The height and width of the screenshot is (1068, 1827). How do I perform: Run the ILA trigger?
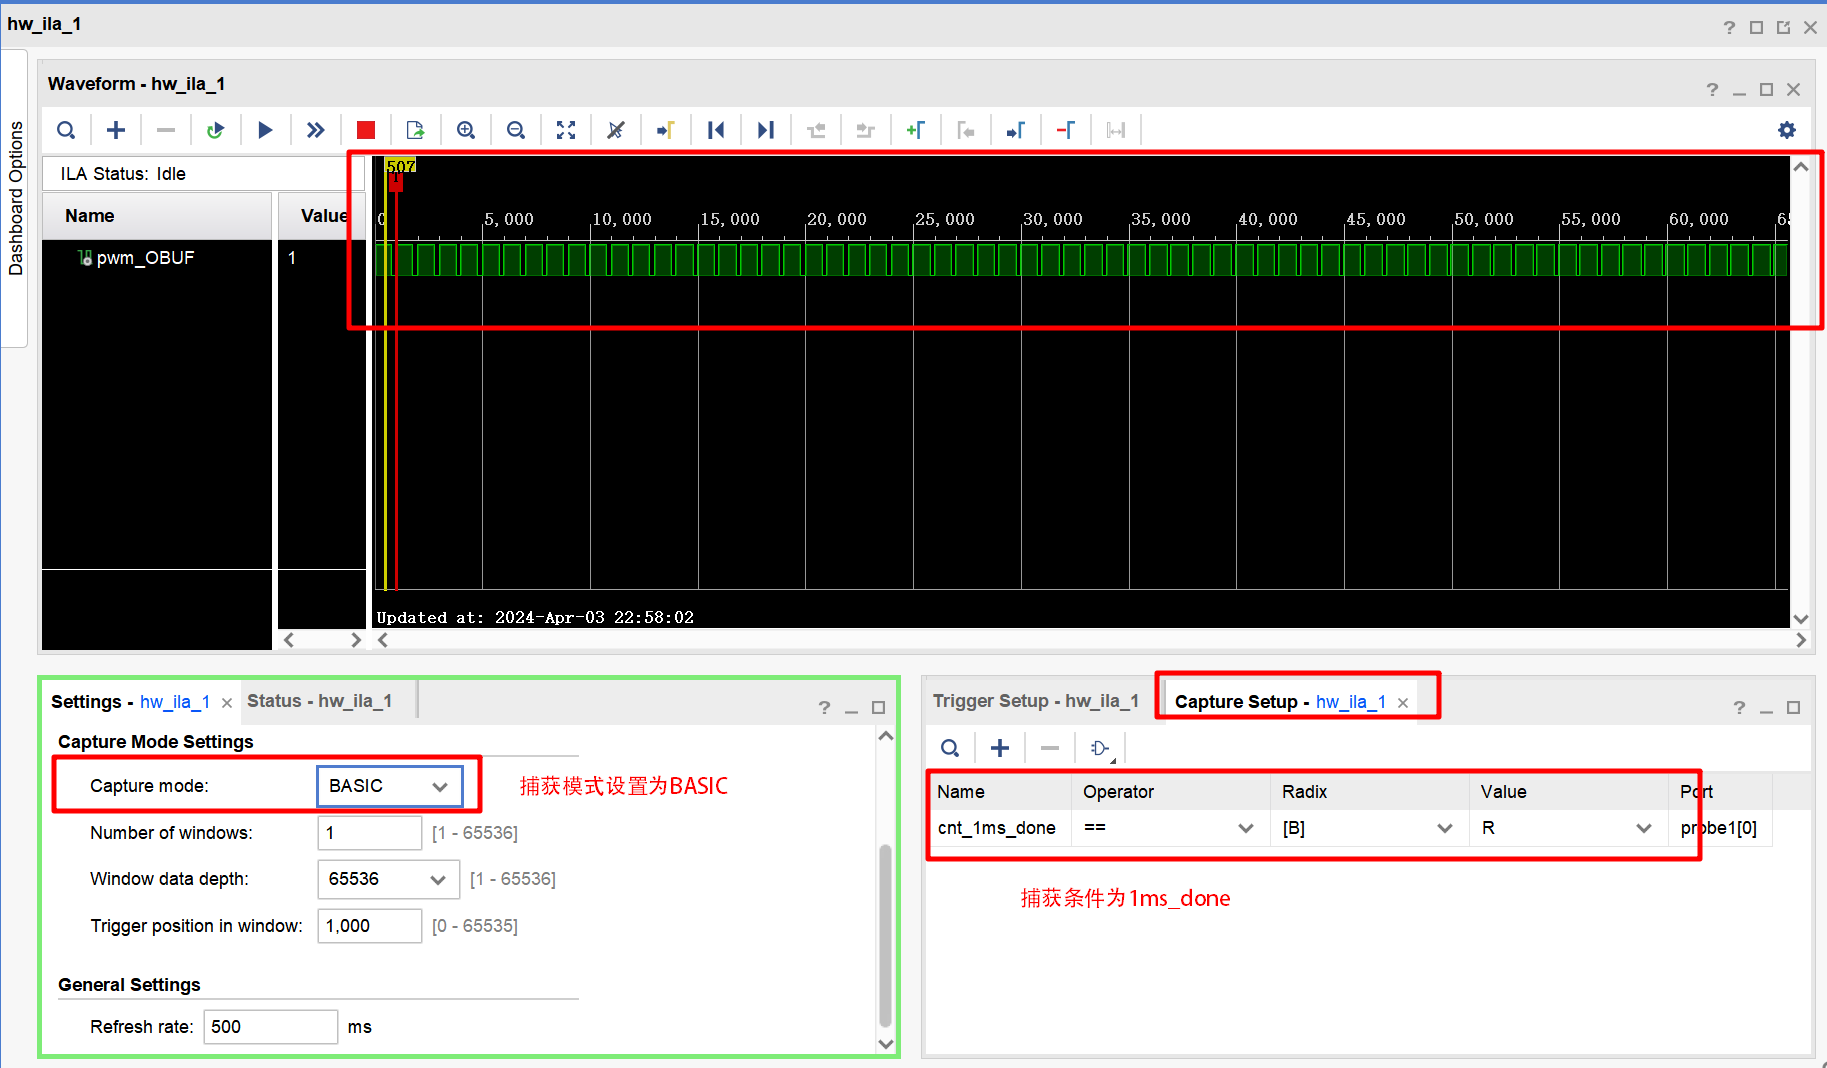point(265,129)
